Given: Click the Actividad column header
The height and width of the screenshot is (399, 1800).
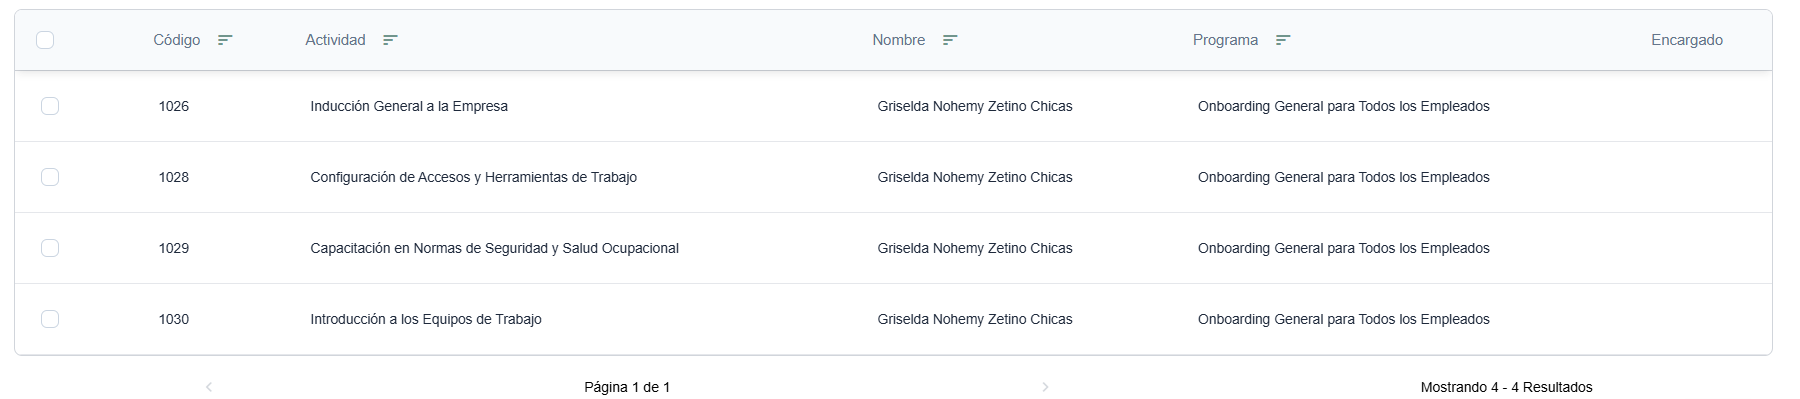Looking at the screenshot, I should point(335,40).
